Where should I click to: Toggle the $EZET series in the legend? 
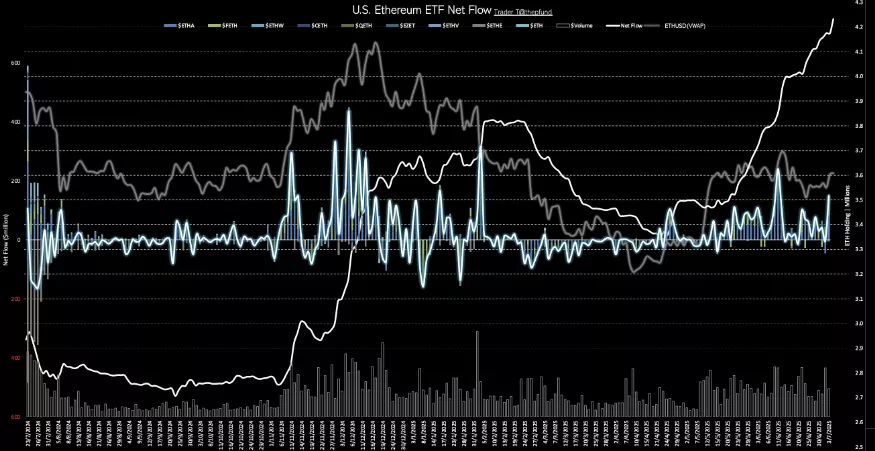(x=400, y=26)
